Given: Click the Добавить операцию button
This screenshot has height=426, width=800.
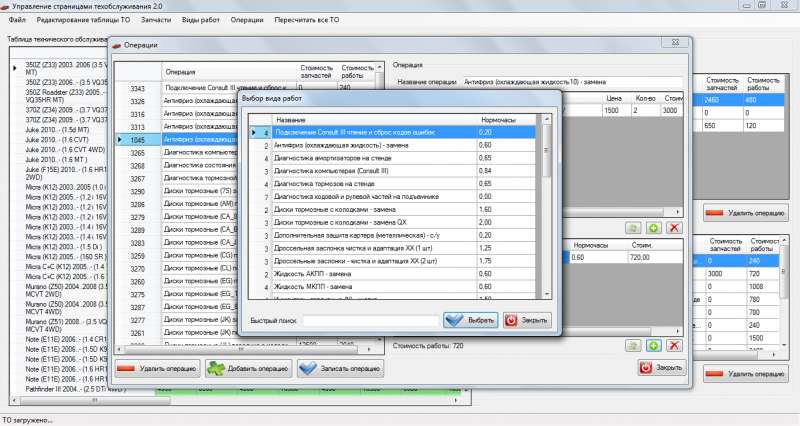Looking at the screenshot, I should click(248, 368).
